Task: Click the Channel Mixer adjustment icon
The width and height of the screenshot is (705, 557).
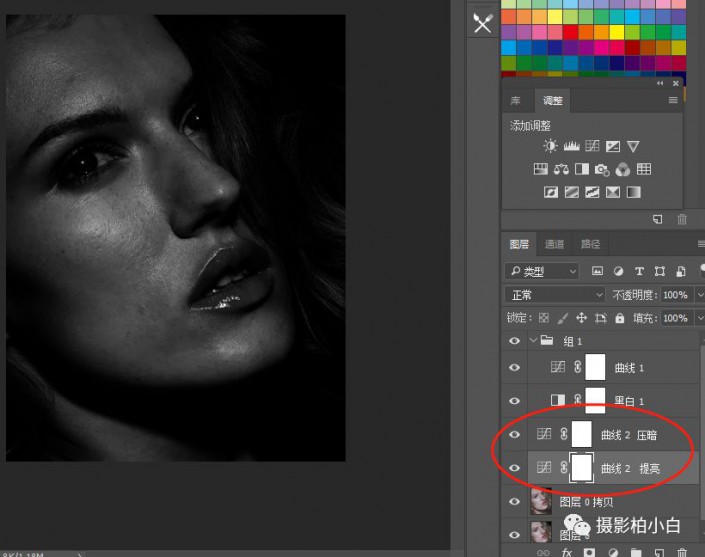Action: (x=623, y=170)
